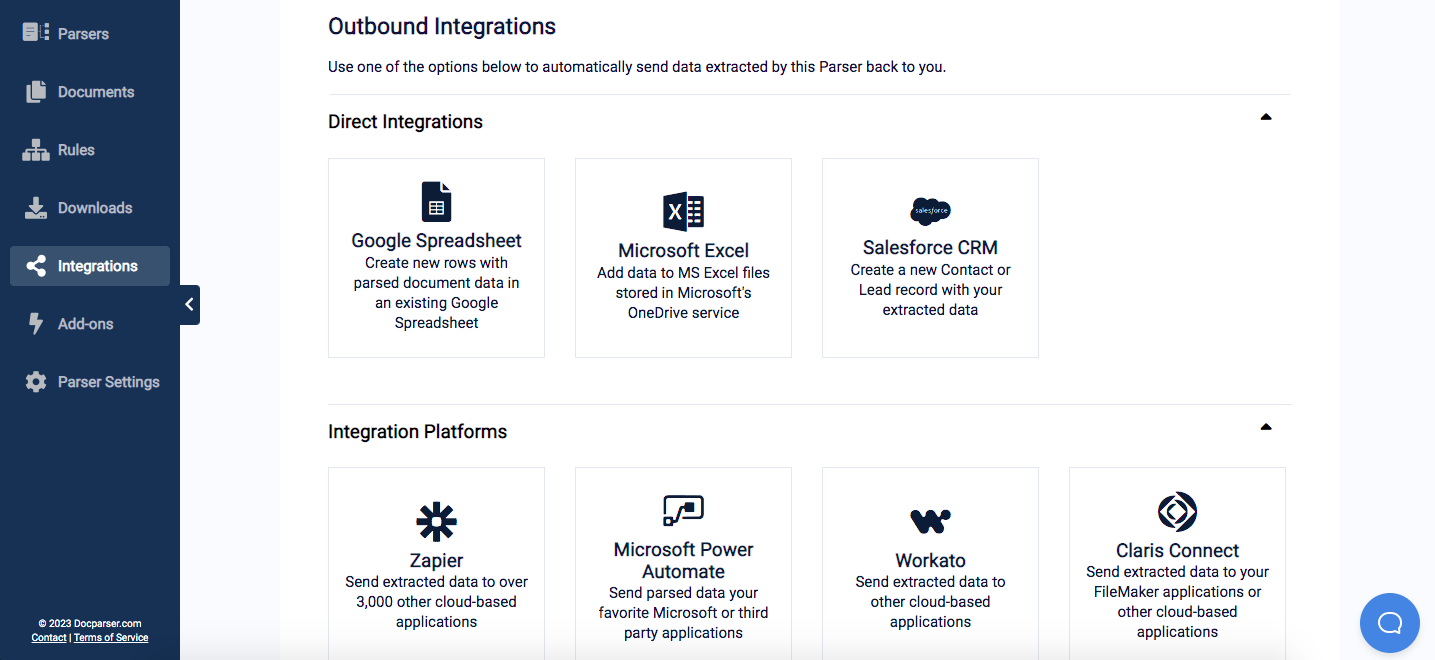The height and width of the screenshot is (660, 1435).
Task: Open the Terms of Service link
Action: (x=111, y=638)
